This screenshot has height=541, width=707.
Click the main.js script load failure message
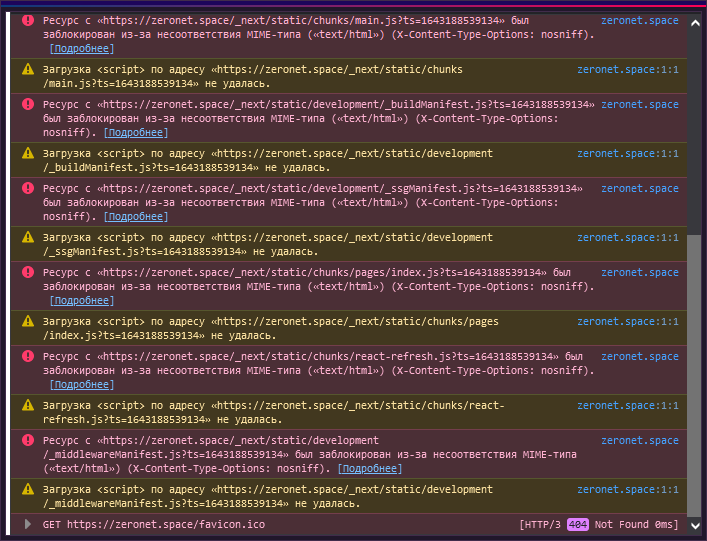point(252,77)
